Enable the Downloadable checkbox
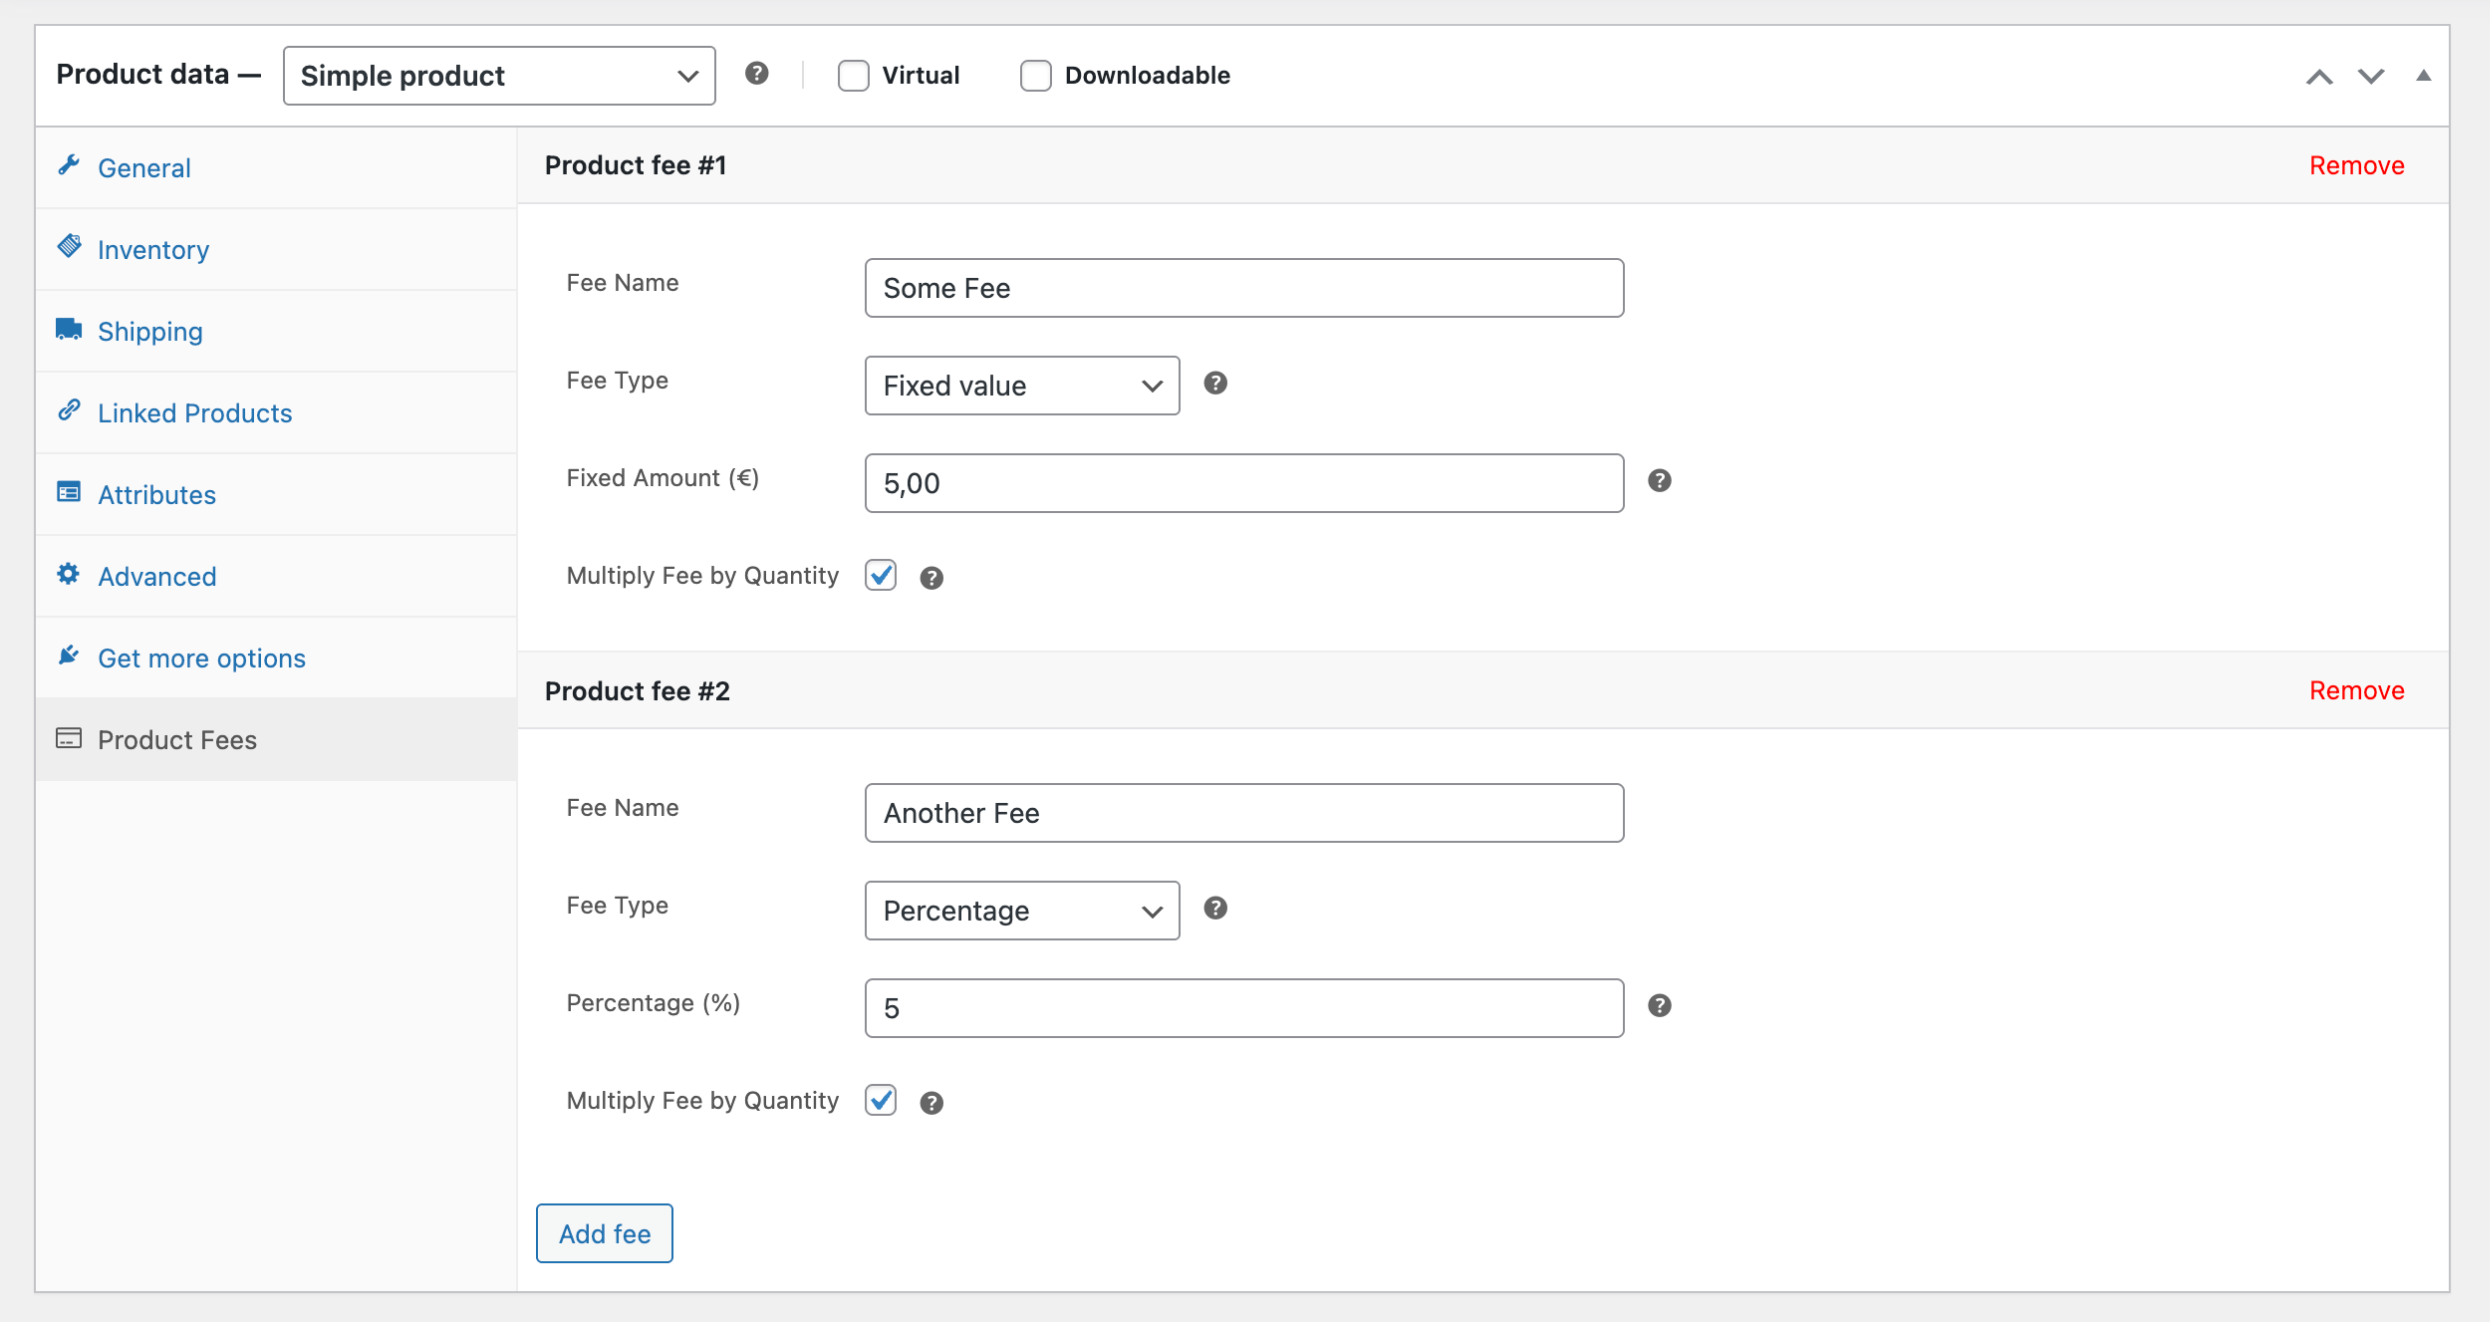This screenshot has width=2490, height=1322. [1035, 75]
